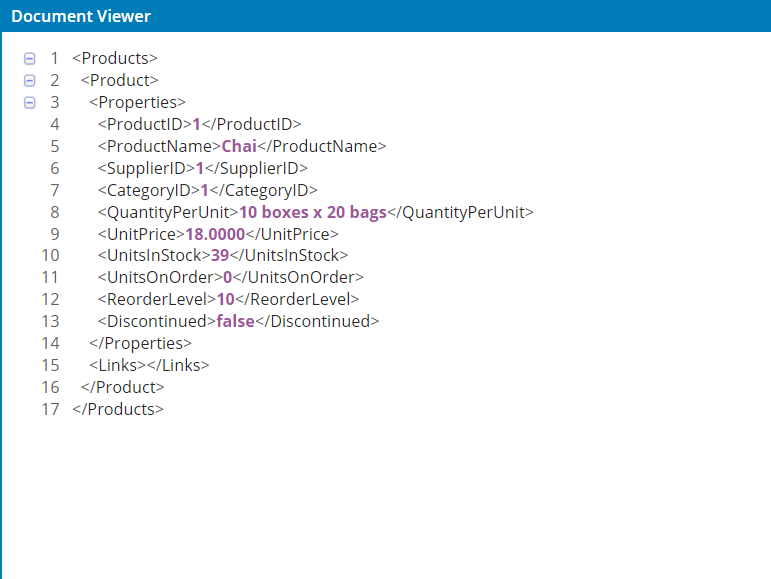Collapse the Product node on line 2

[x=29, y=81]
